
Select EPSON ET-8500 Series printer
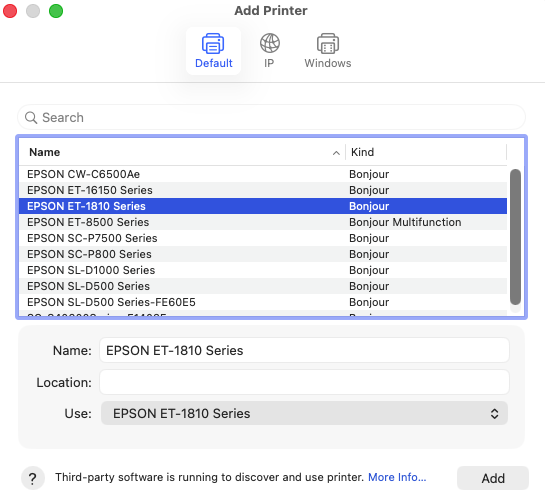pos(263,222)
